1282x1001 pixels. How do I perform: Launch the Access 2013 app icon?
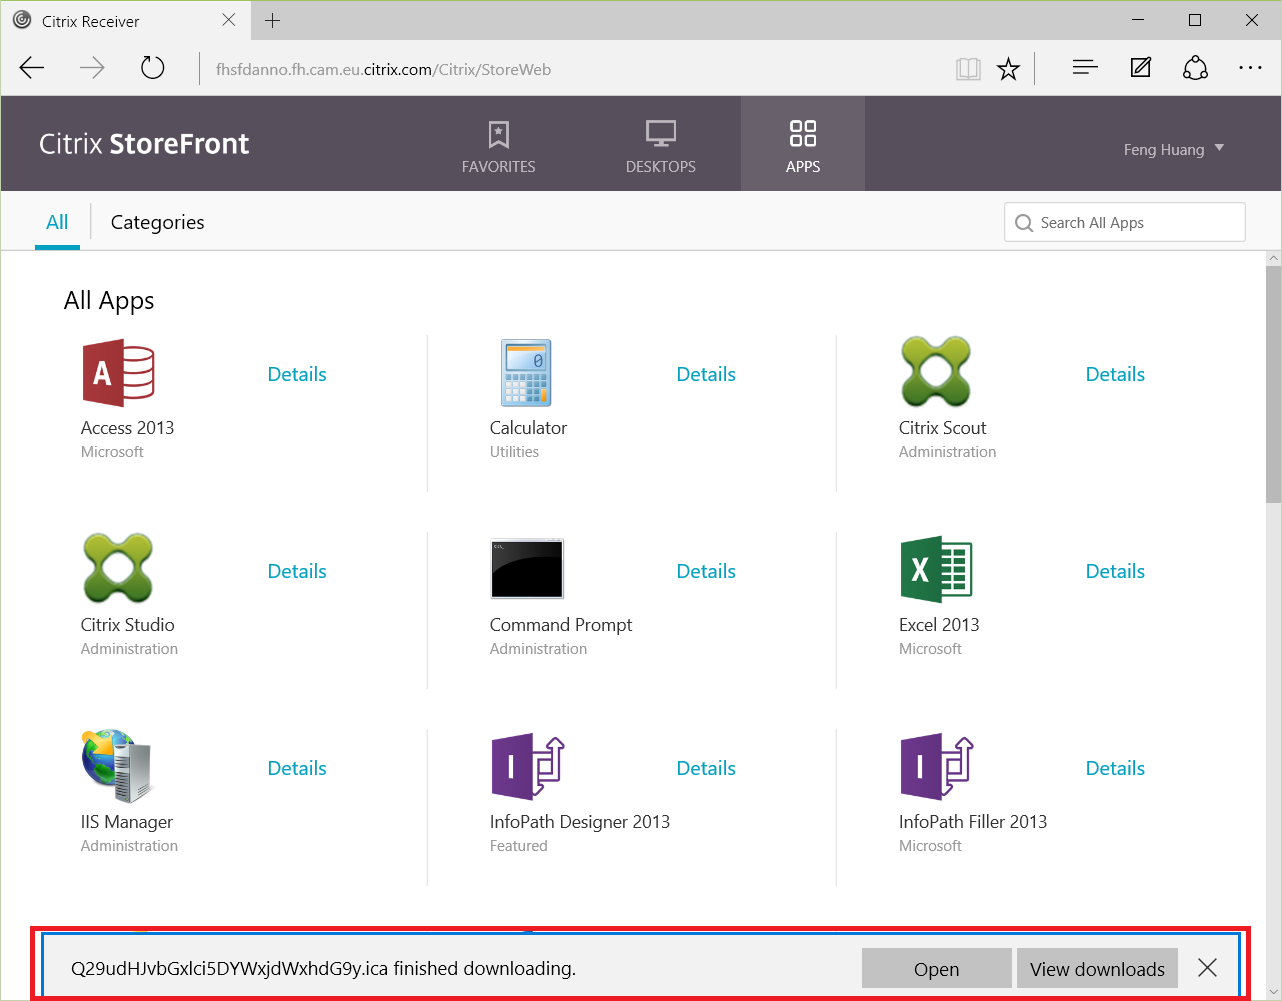tap(118, 373)
